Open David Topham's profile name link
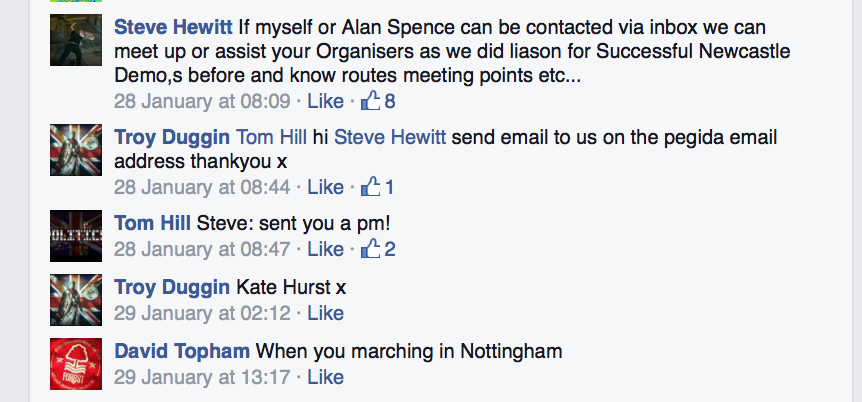 [x=182, y=351]
